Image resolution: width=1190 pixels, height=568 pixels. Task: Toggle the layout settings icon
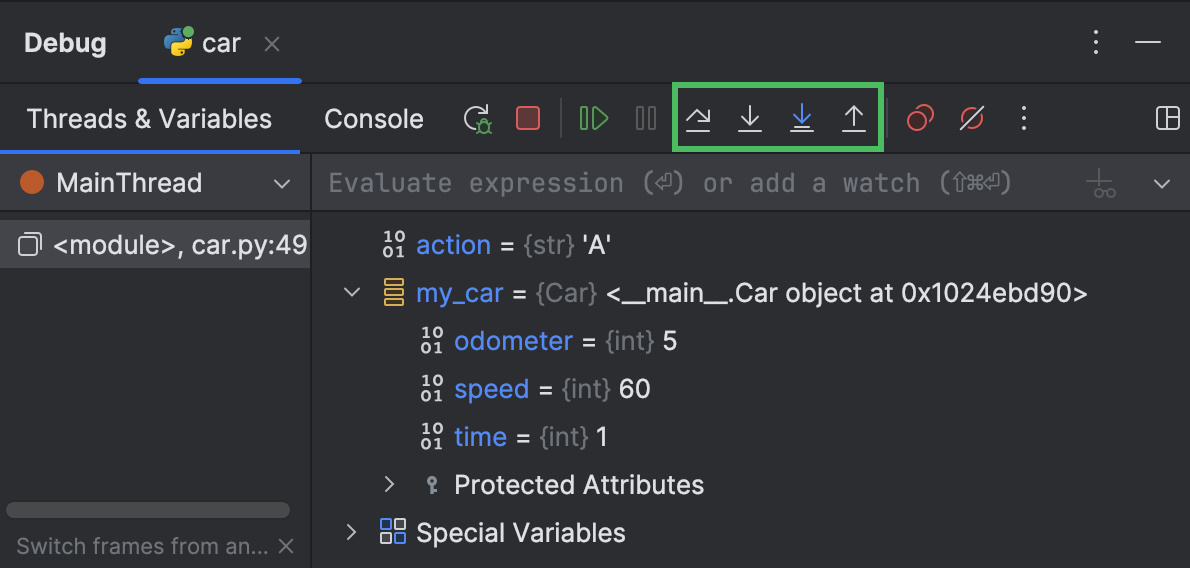[1167, 118]
